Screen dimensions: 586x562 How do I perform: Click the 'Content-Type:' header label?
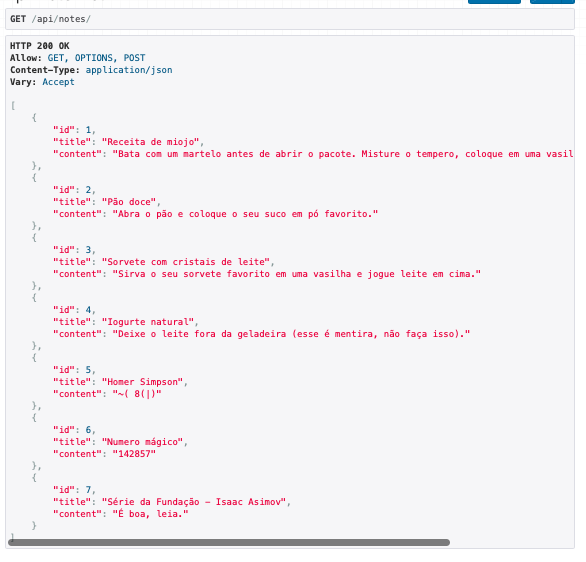(x=45, y=70)
